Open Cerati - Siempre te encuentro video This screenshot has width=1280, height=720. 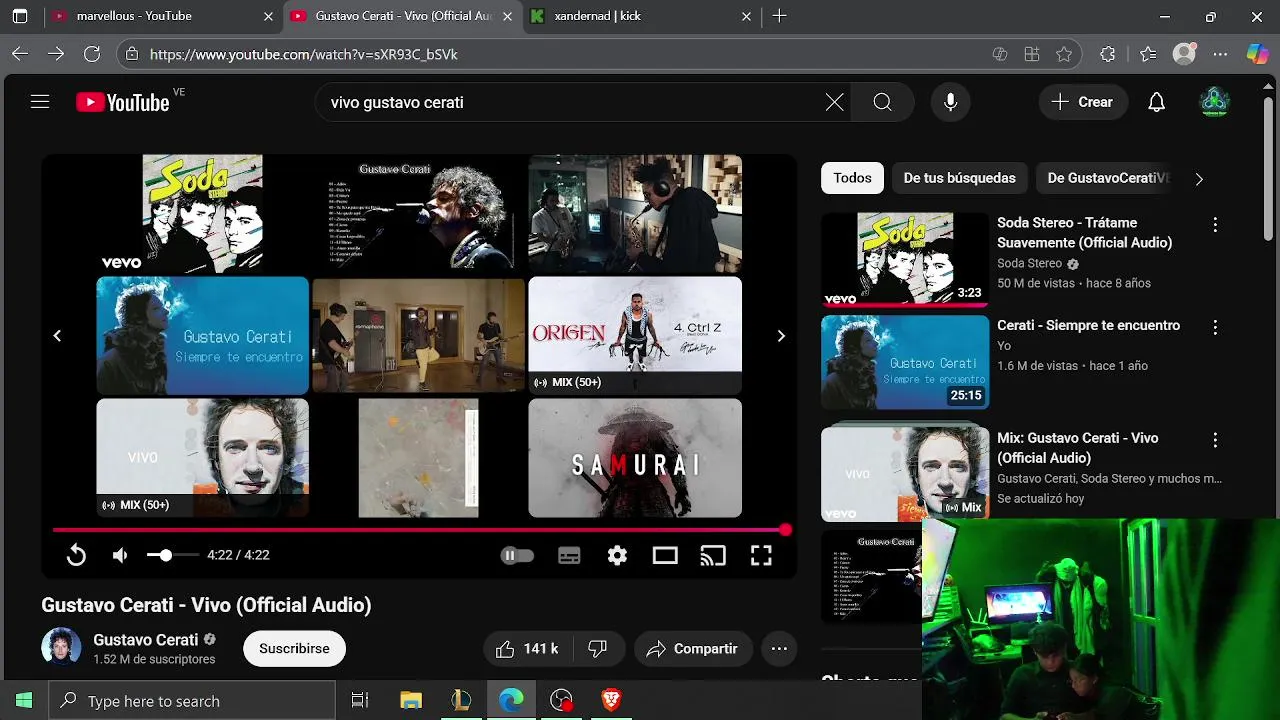(1088, 325)
